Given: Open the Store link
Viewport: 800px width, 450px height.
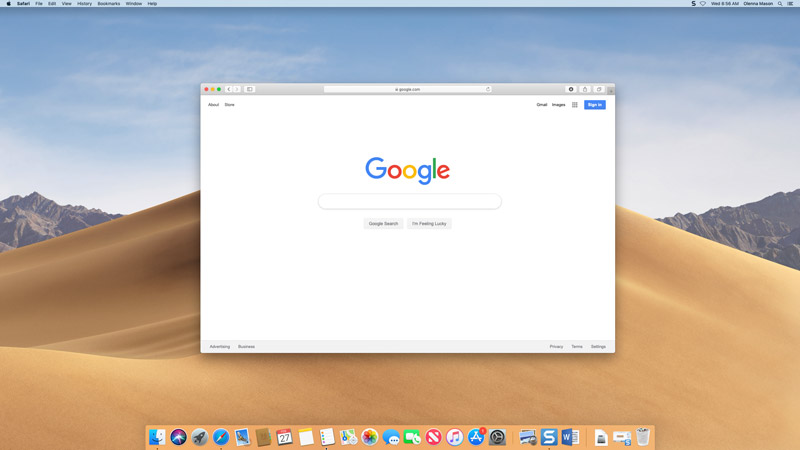Looking at the screenshot, I should [x=230, y=105].
